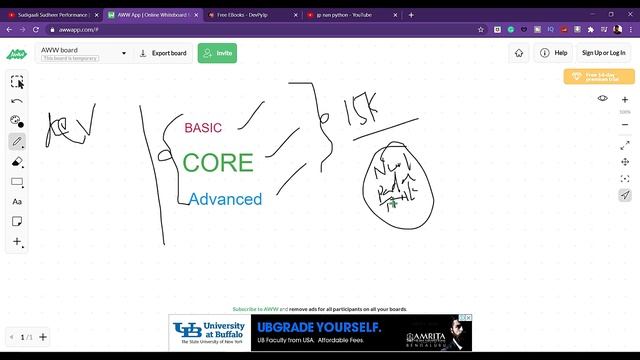This screenshot has height=360, width=640.
Task: Open a new browser tab
Action: click(x=411, y=15)
